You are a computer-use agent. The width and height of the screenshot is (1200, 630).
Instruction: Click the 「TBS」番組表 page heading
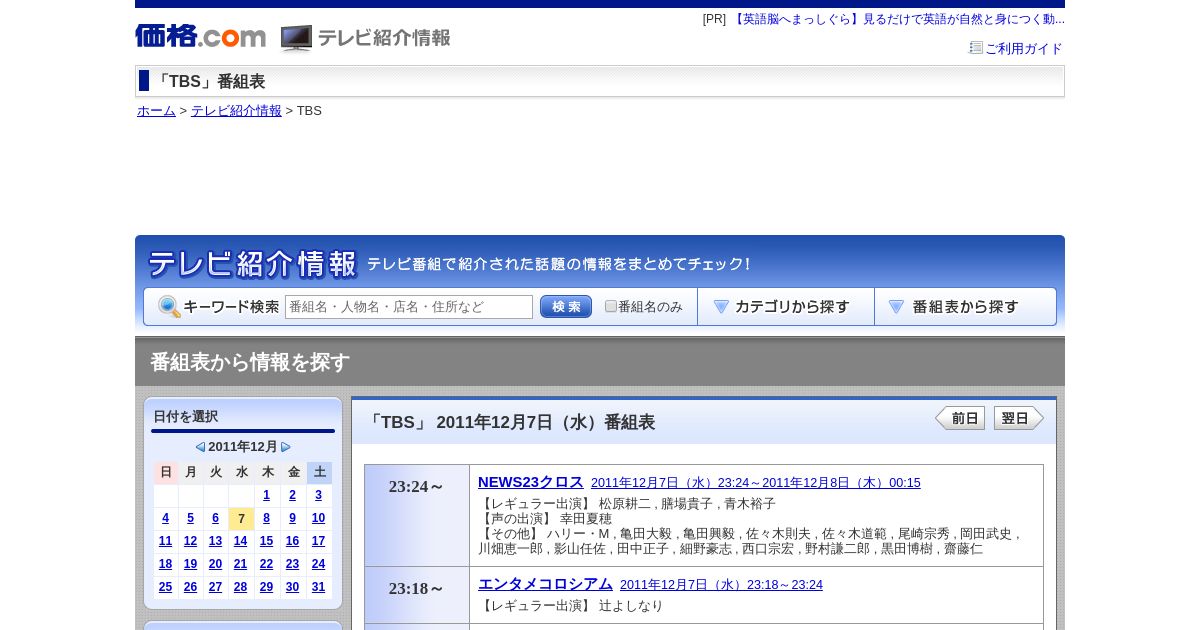point(209,82)
